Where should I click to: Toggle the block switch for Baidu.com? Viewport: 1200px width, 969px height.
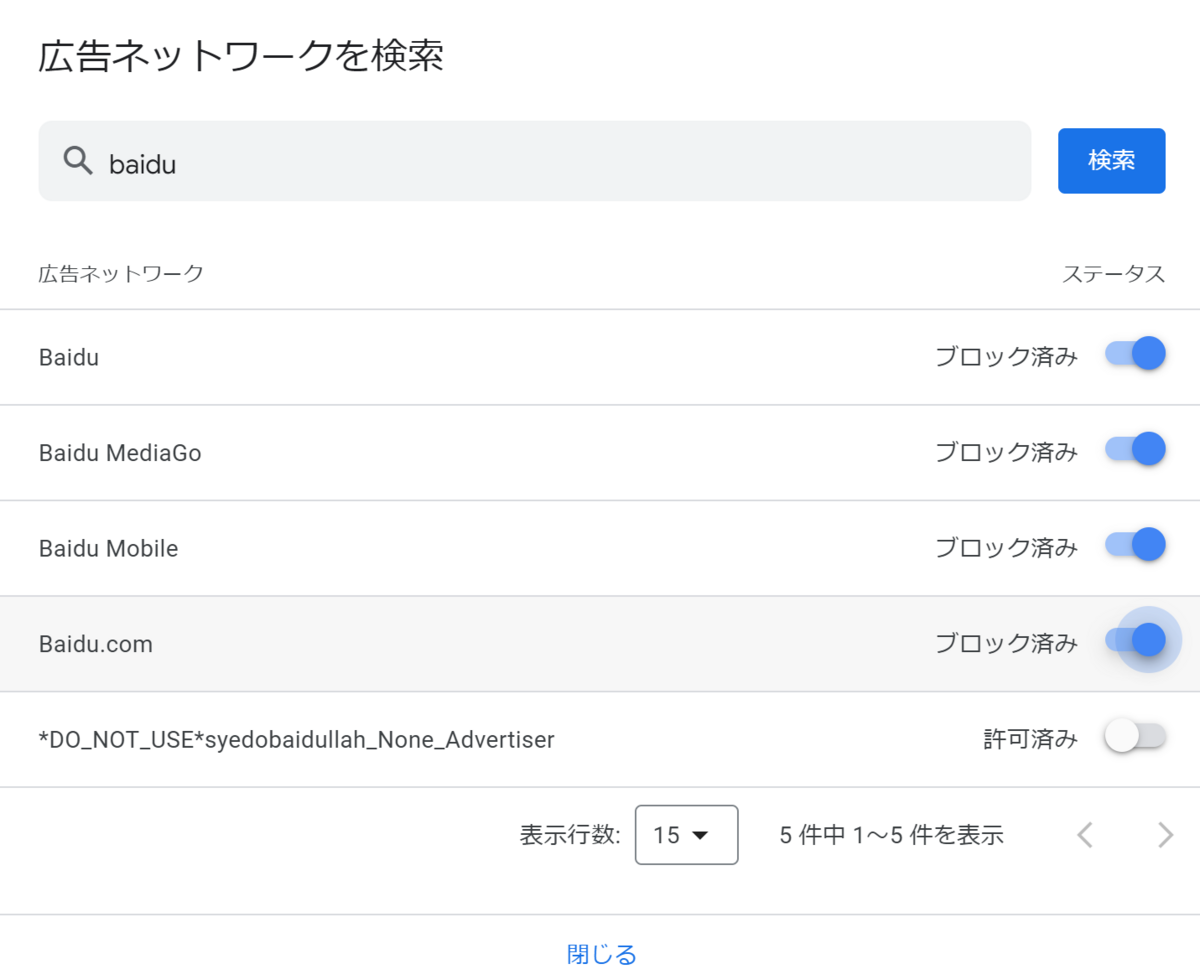click(1135, 640)
